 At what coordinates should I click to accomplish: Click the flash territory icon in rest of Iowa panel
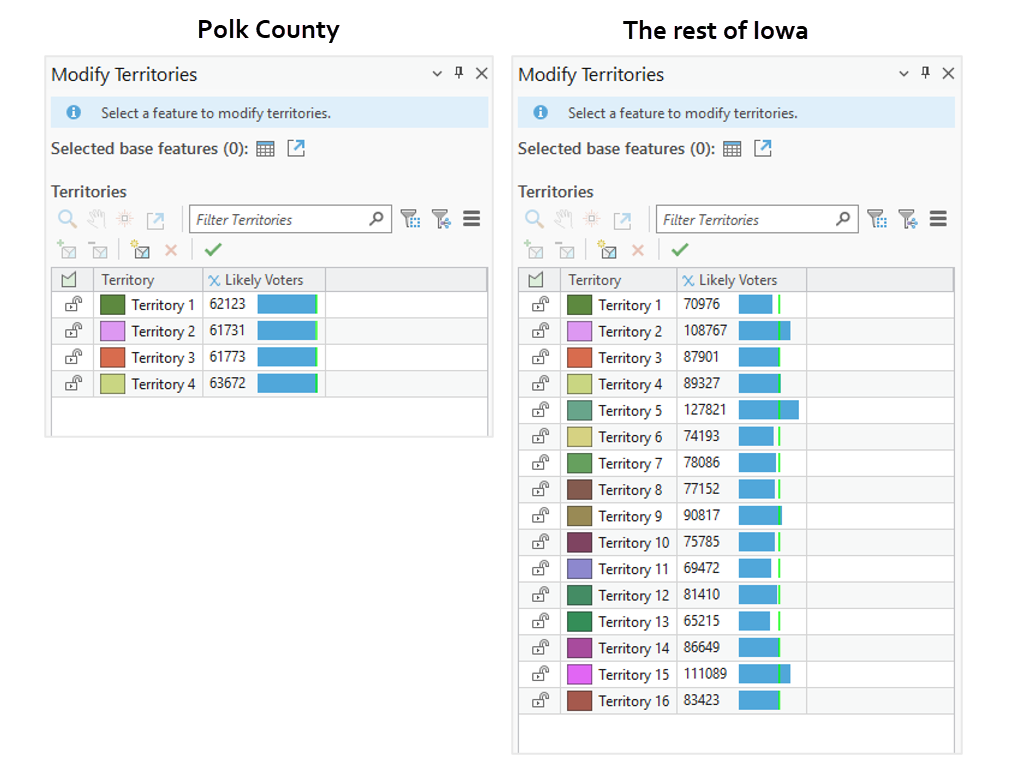[592, 219]
